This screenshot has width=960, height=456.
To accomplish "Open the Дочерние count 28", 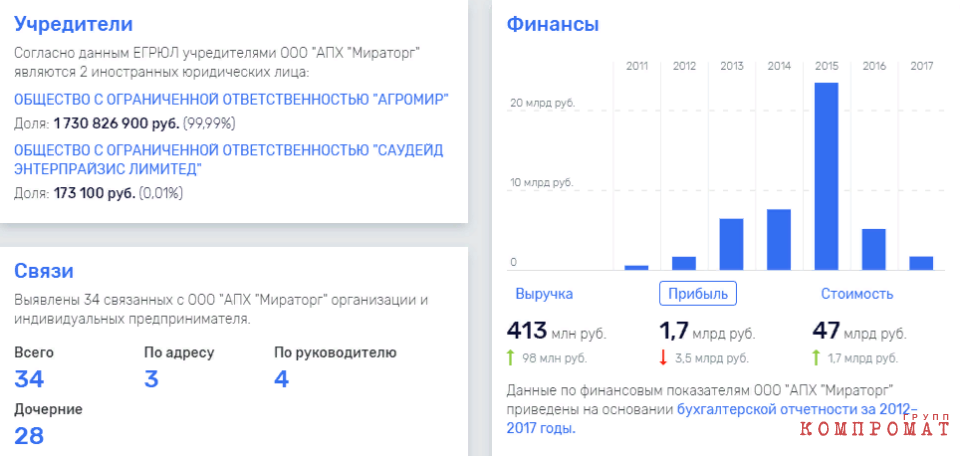I will 29,436.
